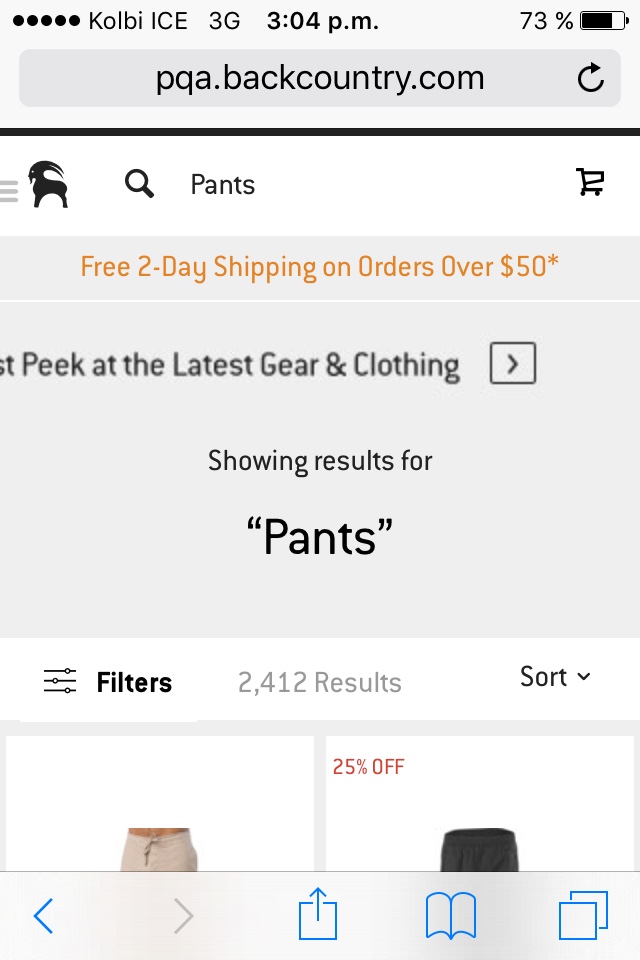Show Safari open tabs
The width and height of the screenshot is (640, 960).
coord(582,915)
